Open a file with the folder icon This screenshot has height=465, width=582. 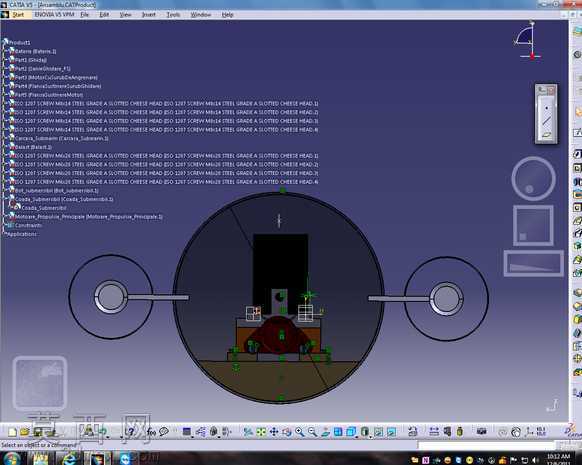coord(24,432)
